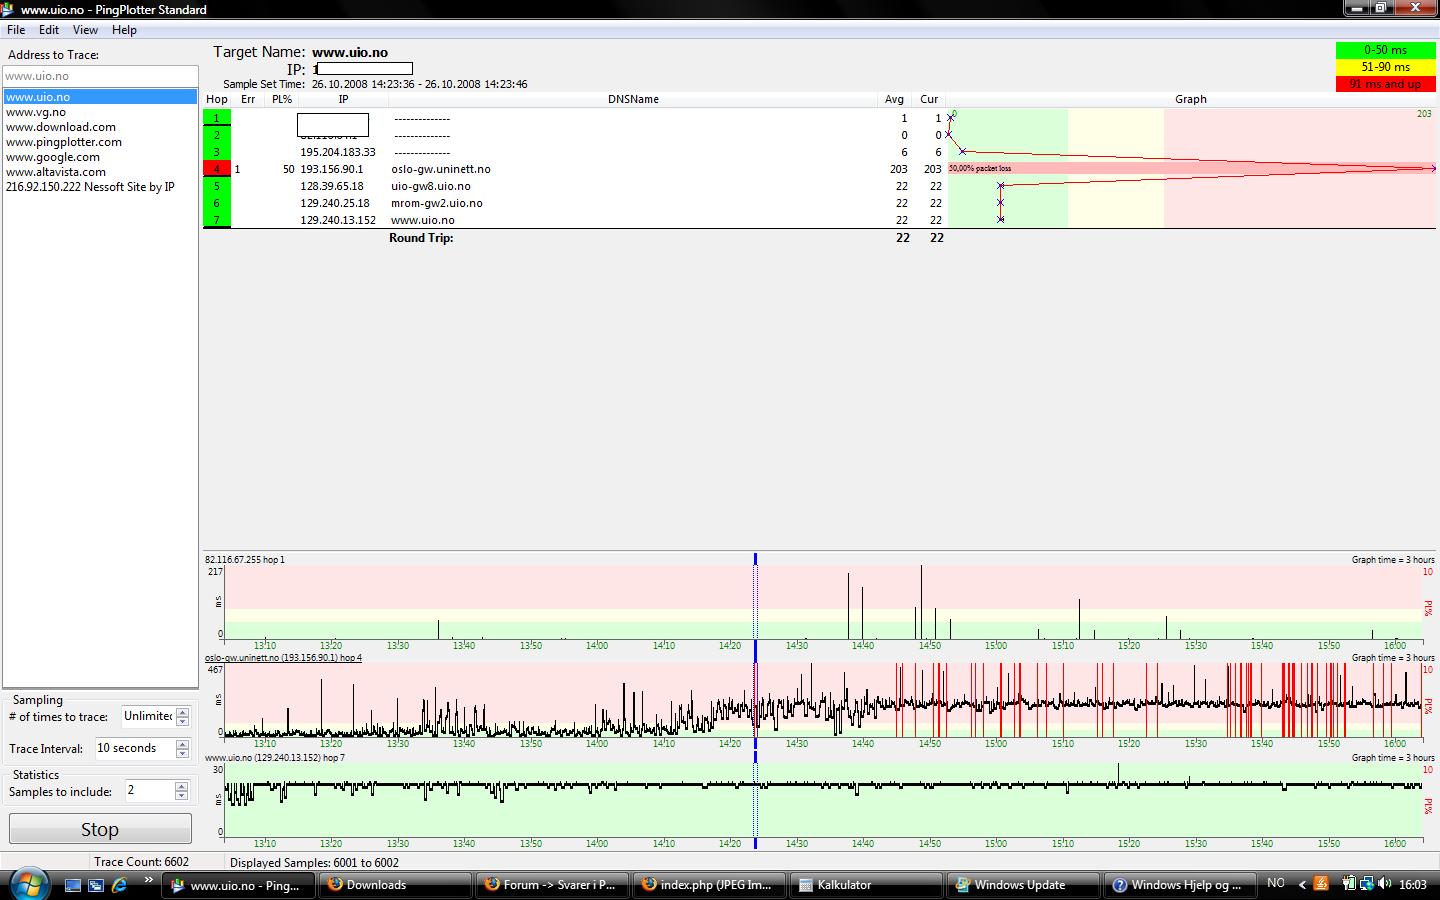Viewport: 1440px width, 900px height.
Task: Select www.pingplotter.com in the address list
Action: 64,142
